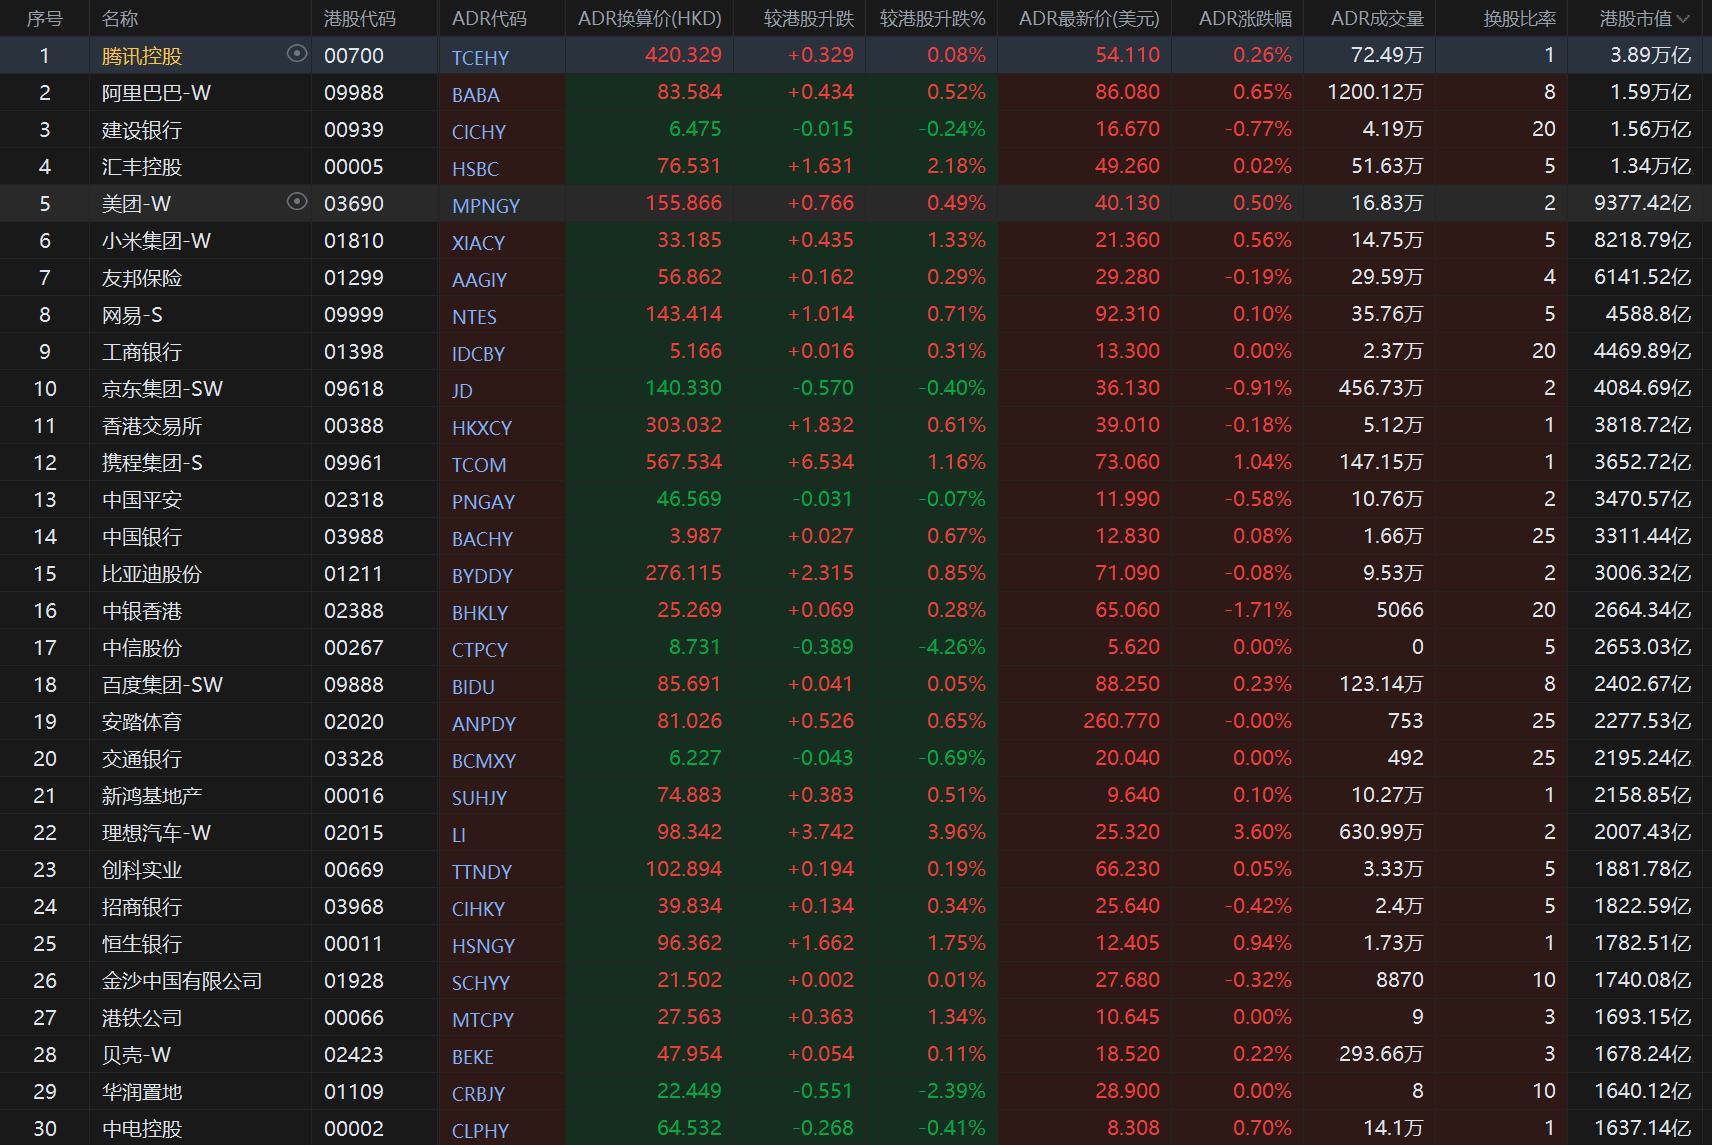
Task: Click ADR code XIACY
Action: (478, 243)
